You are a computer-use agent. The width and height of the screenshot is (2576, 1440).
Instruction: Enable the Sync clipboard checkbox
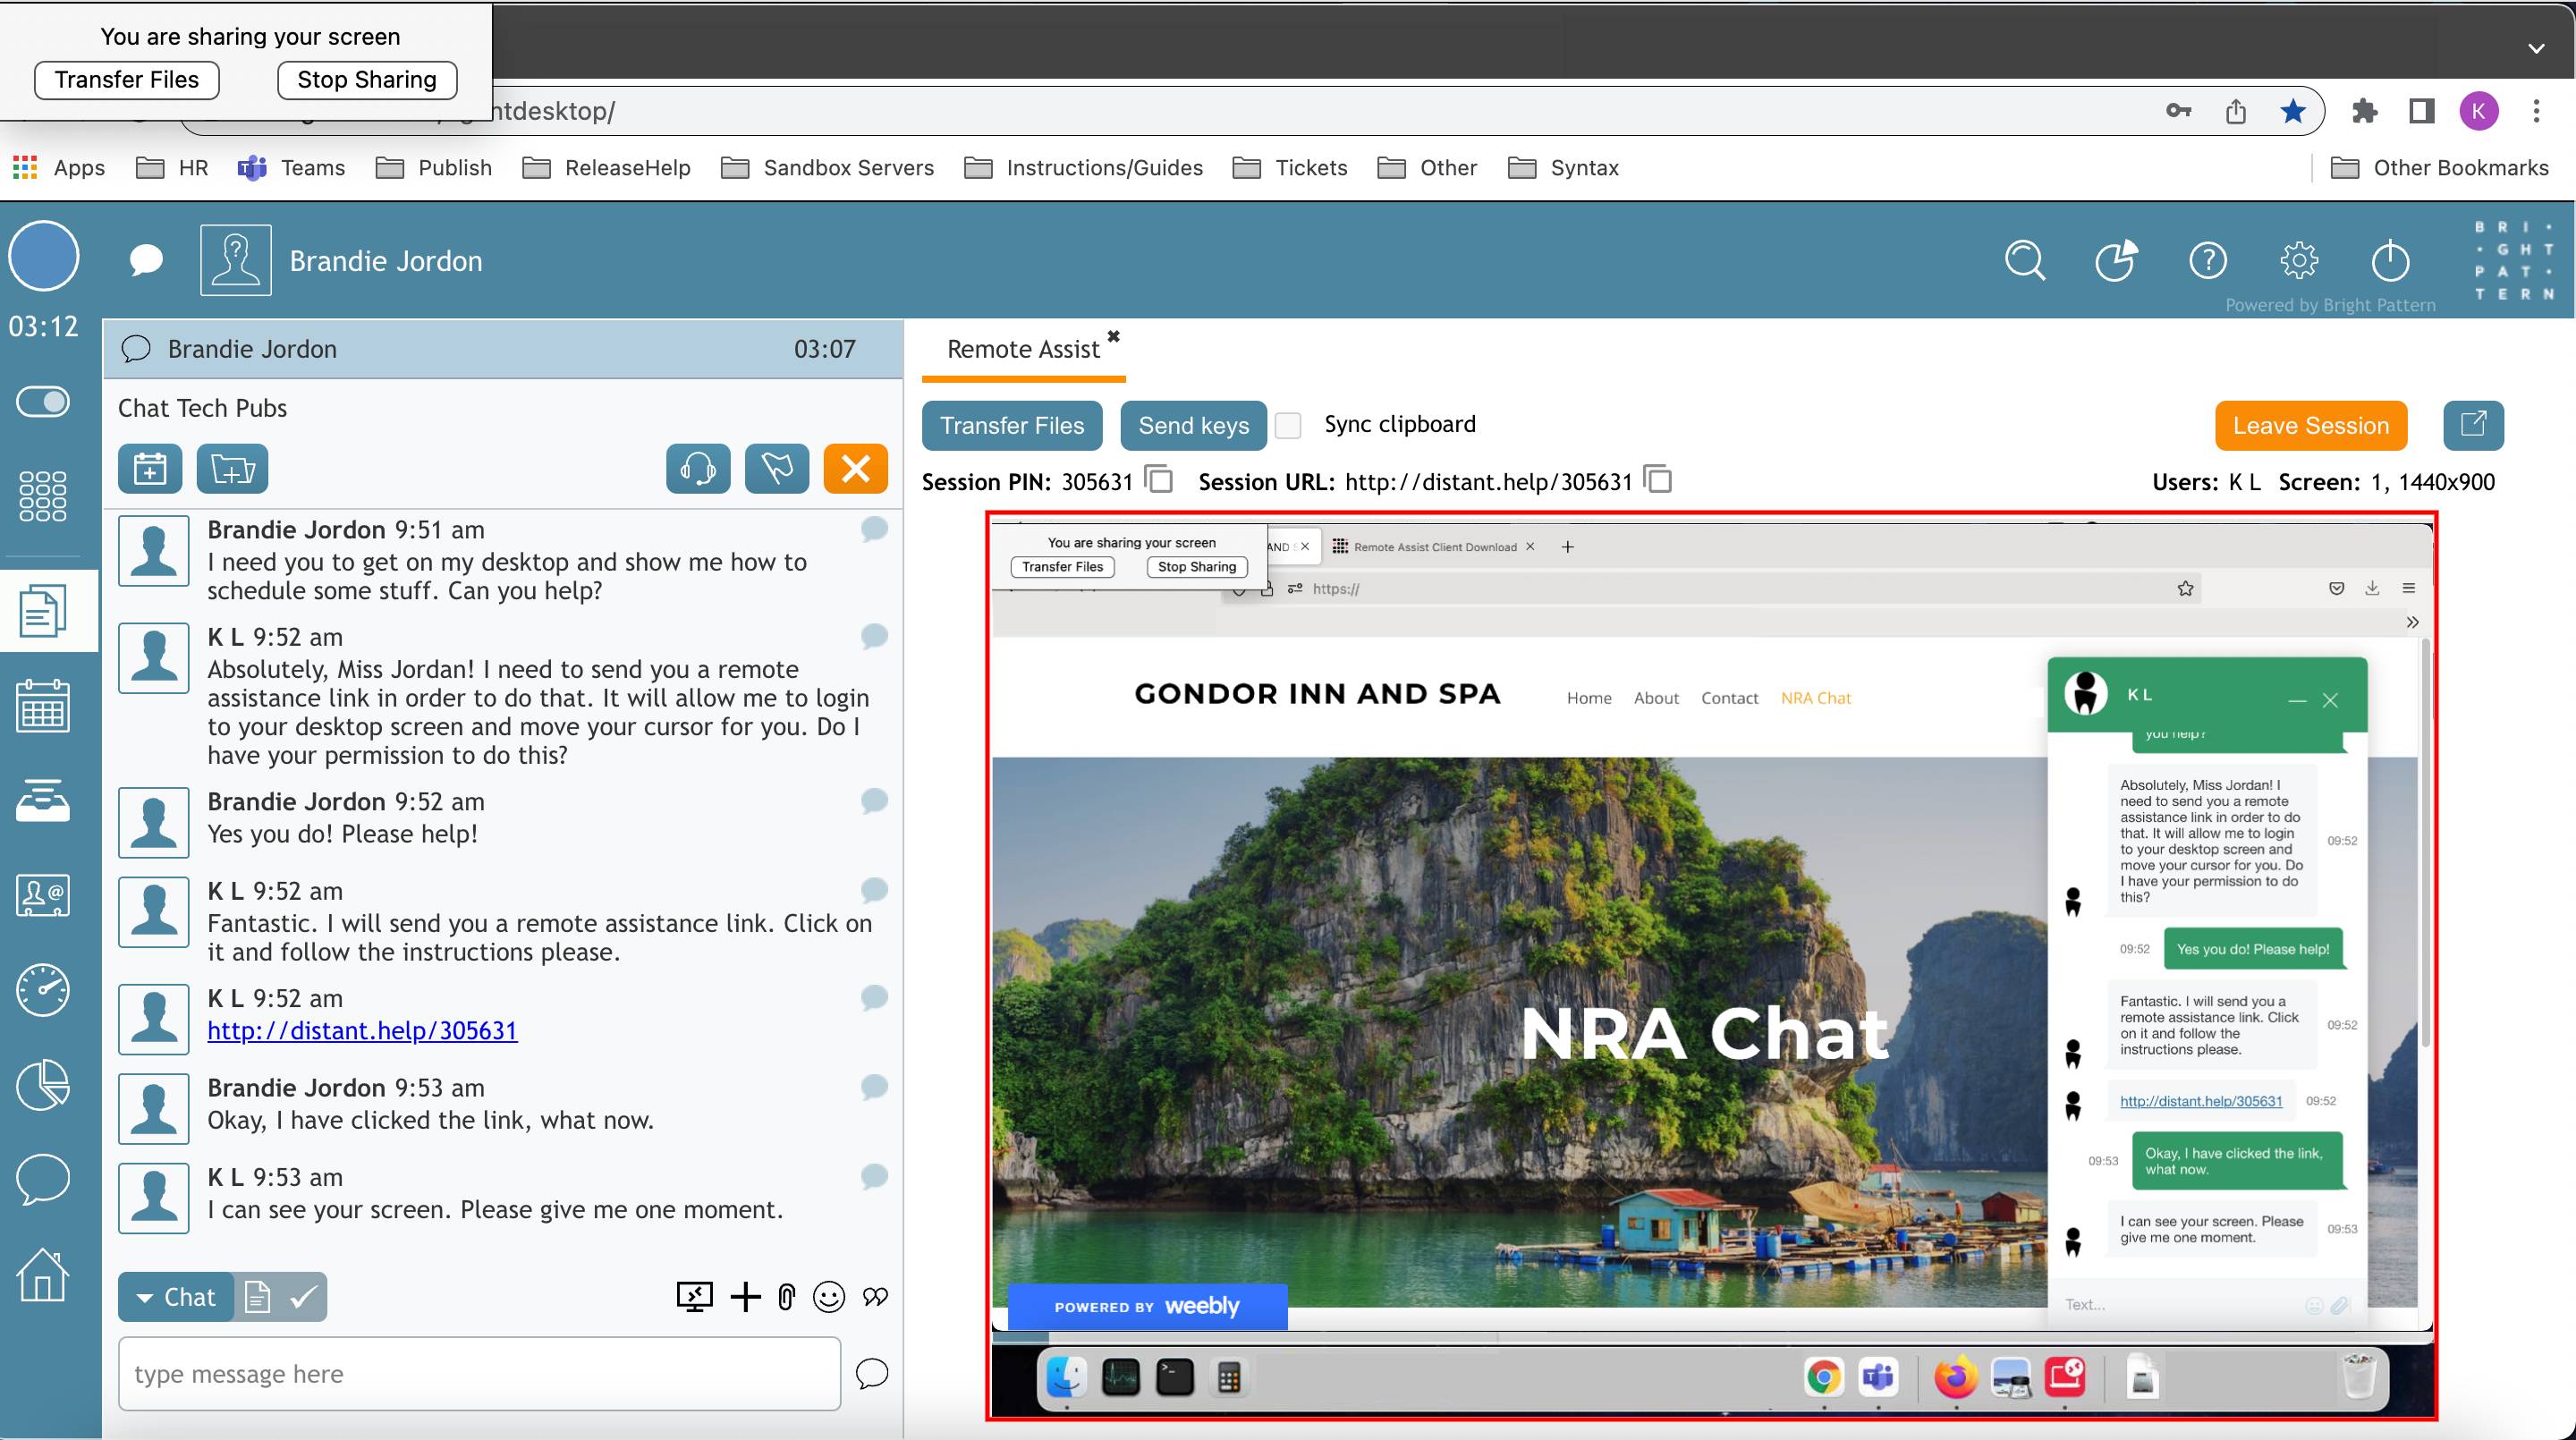pyautogui.click(x=1288, y=425)
